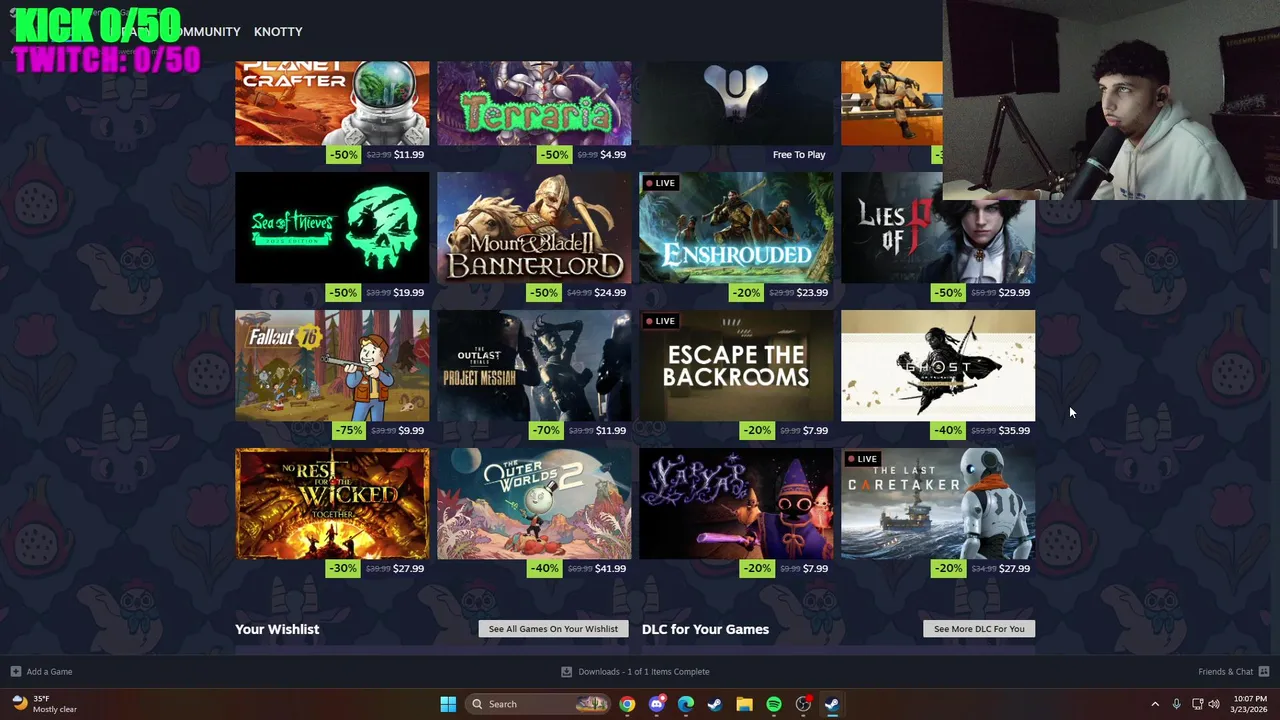Open OBS Studio from the taskbar

(x=803, y=704)
